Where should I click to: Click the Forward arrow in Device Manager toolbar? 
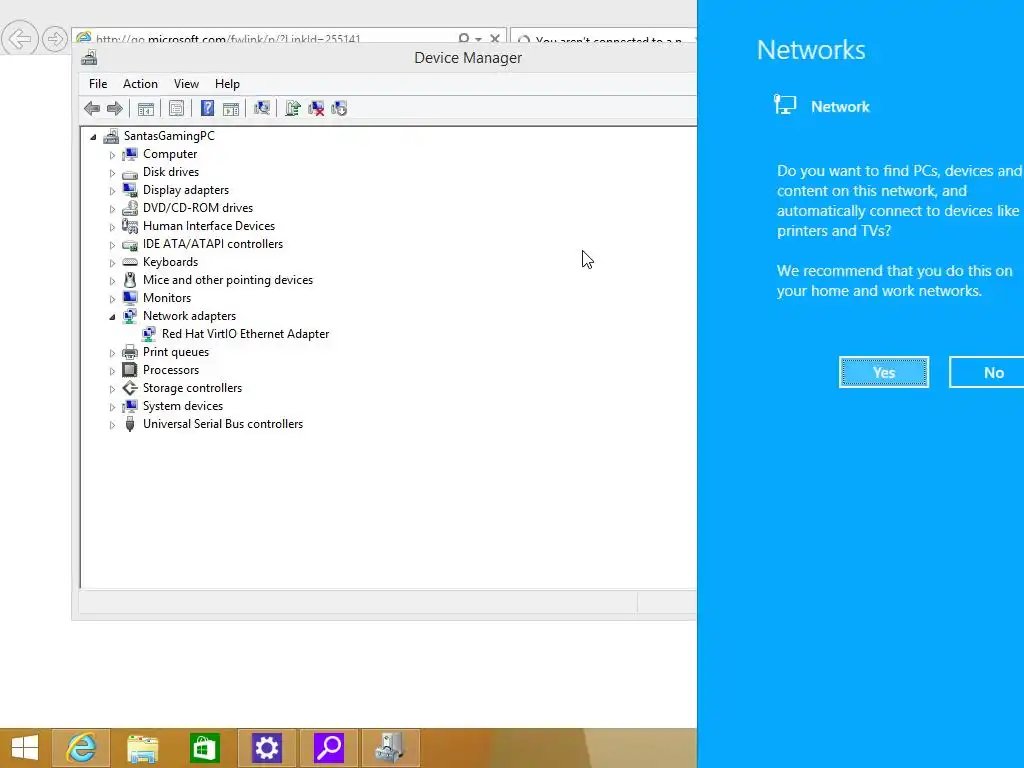pyautogui.click(x=114, y=108)
